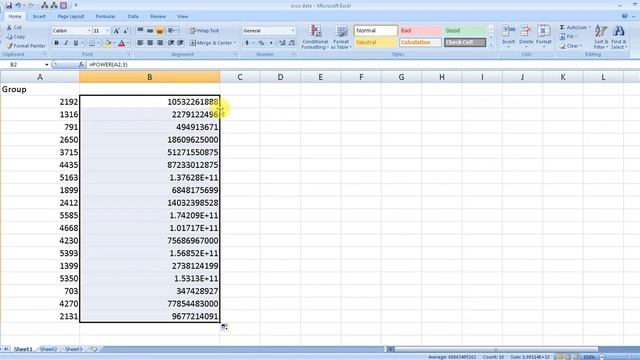Open the Sheet3 tab
This screenshot has height=360, width=640.
[x=73, y=349]
